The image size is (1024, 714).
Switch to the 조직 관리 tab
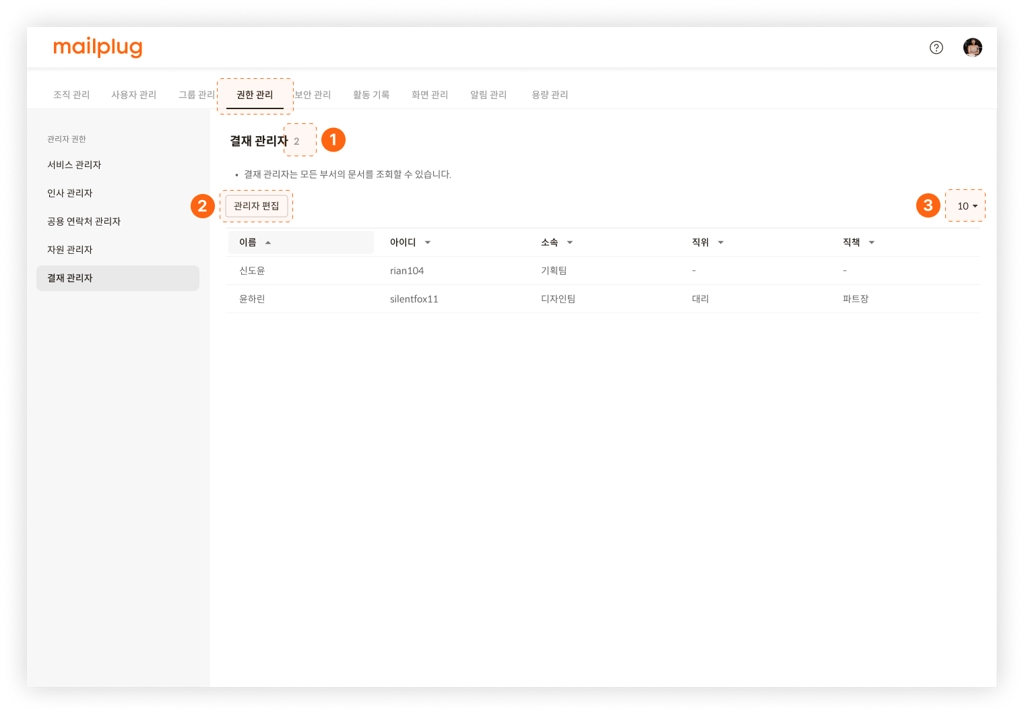coord(71,95)
